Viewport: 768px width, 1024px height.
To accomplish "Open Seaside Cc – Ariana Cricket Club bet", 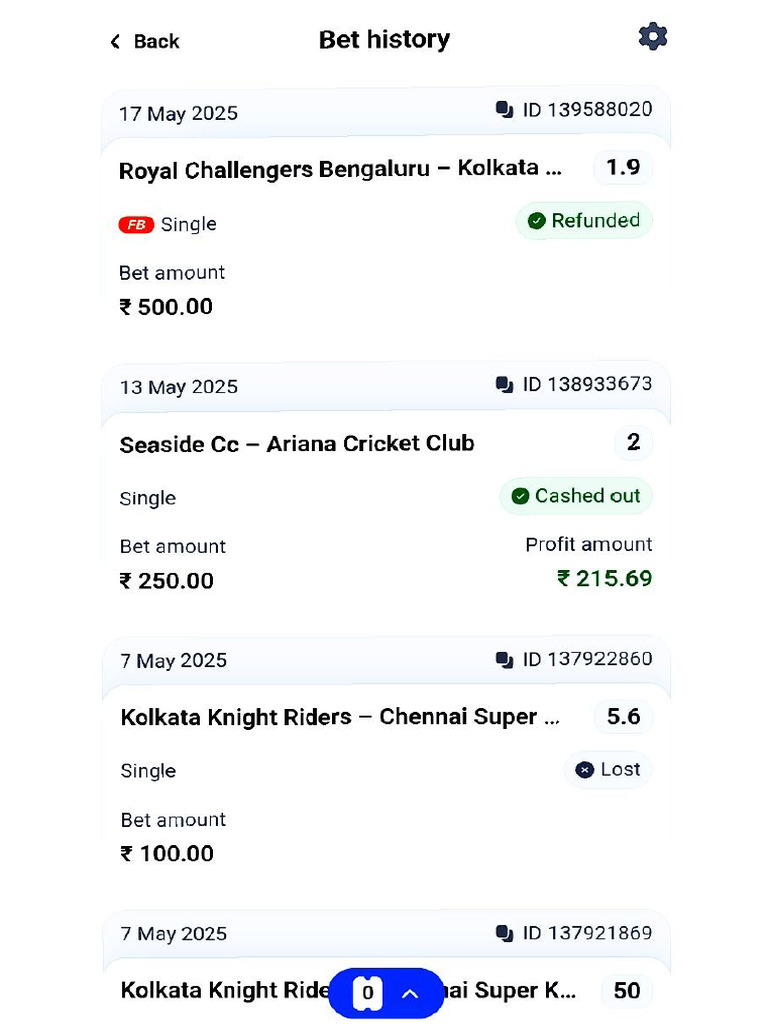I will pos(297,444).
